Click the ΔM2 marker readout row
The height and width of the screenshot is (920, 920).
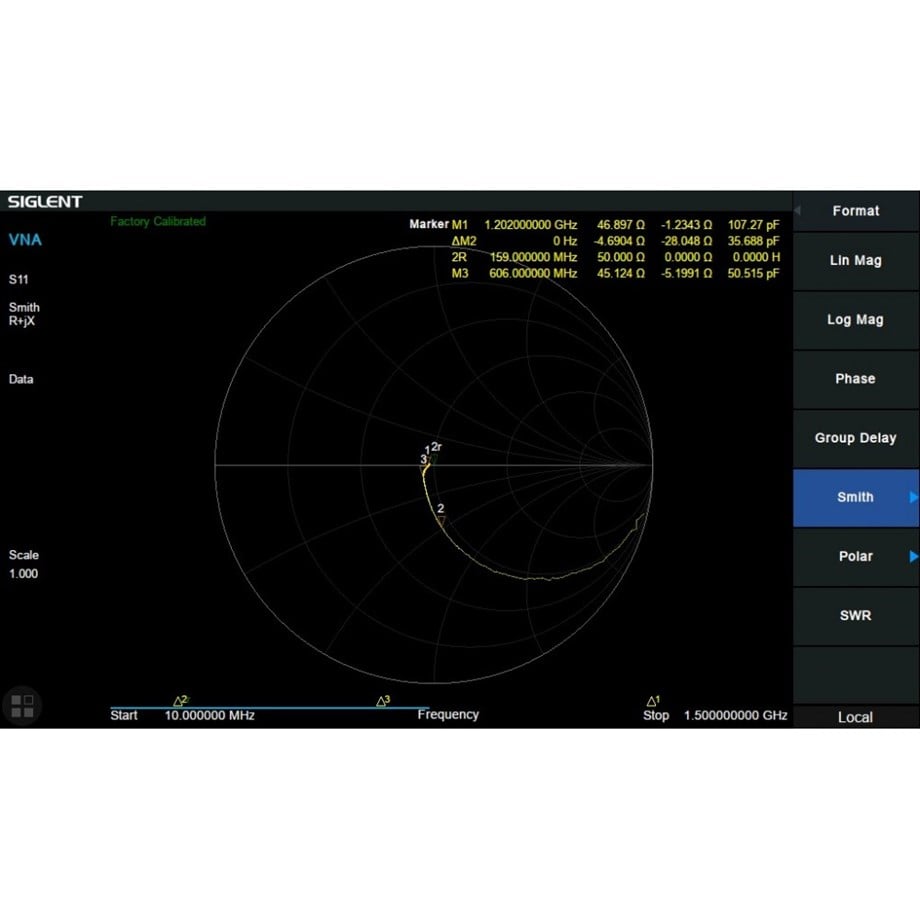(x=615, y=241)
